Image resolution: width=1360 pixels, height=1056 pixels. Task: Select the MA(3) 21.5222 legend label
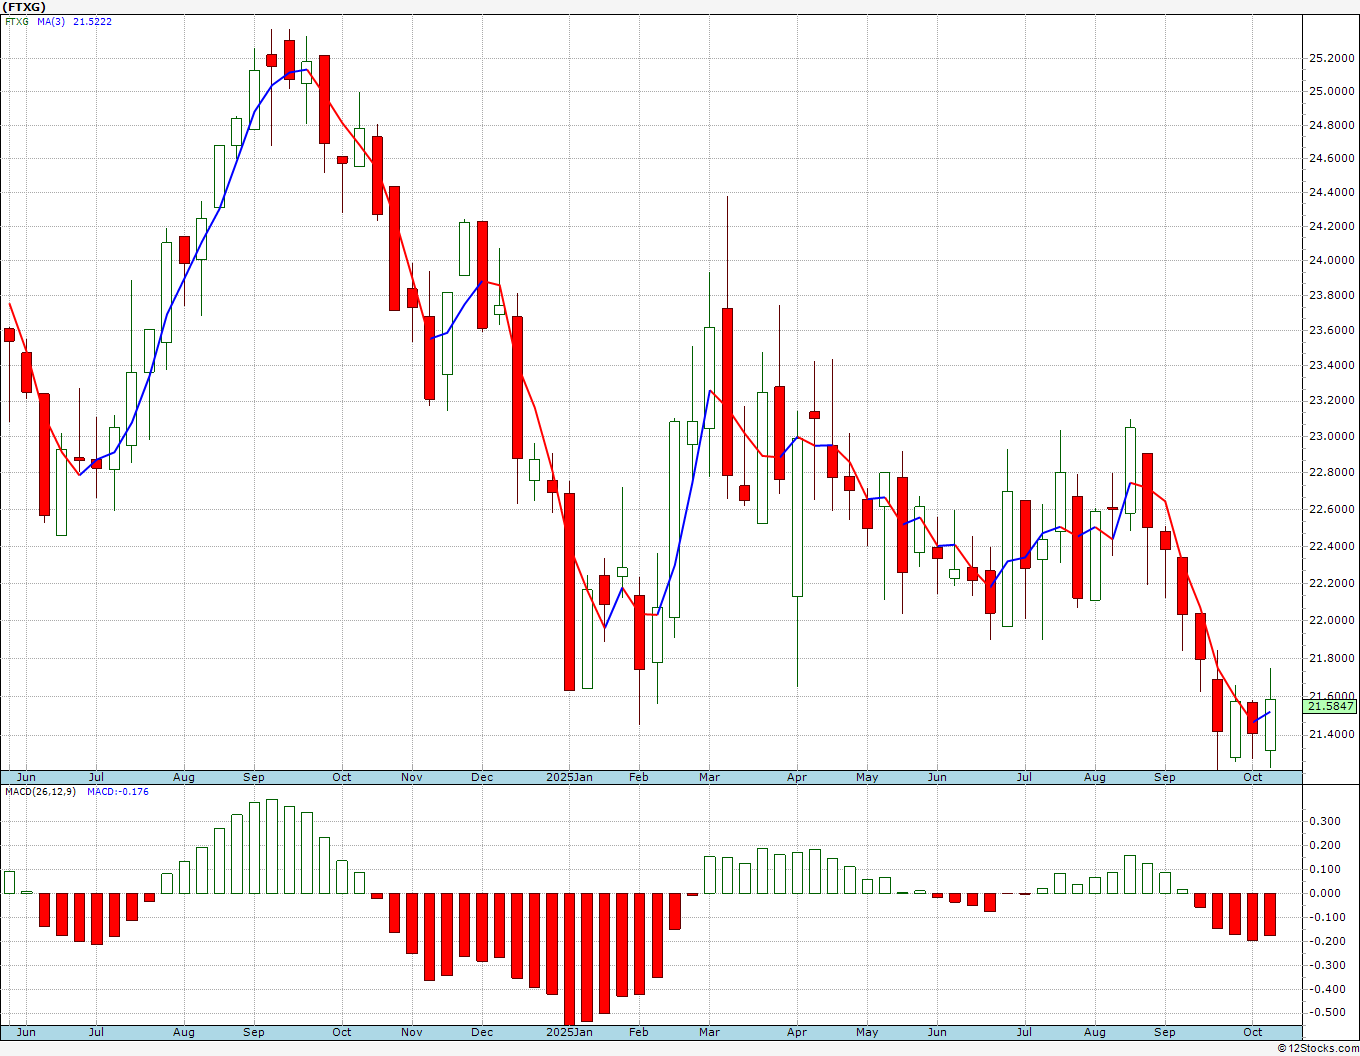[75, 22]
